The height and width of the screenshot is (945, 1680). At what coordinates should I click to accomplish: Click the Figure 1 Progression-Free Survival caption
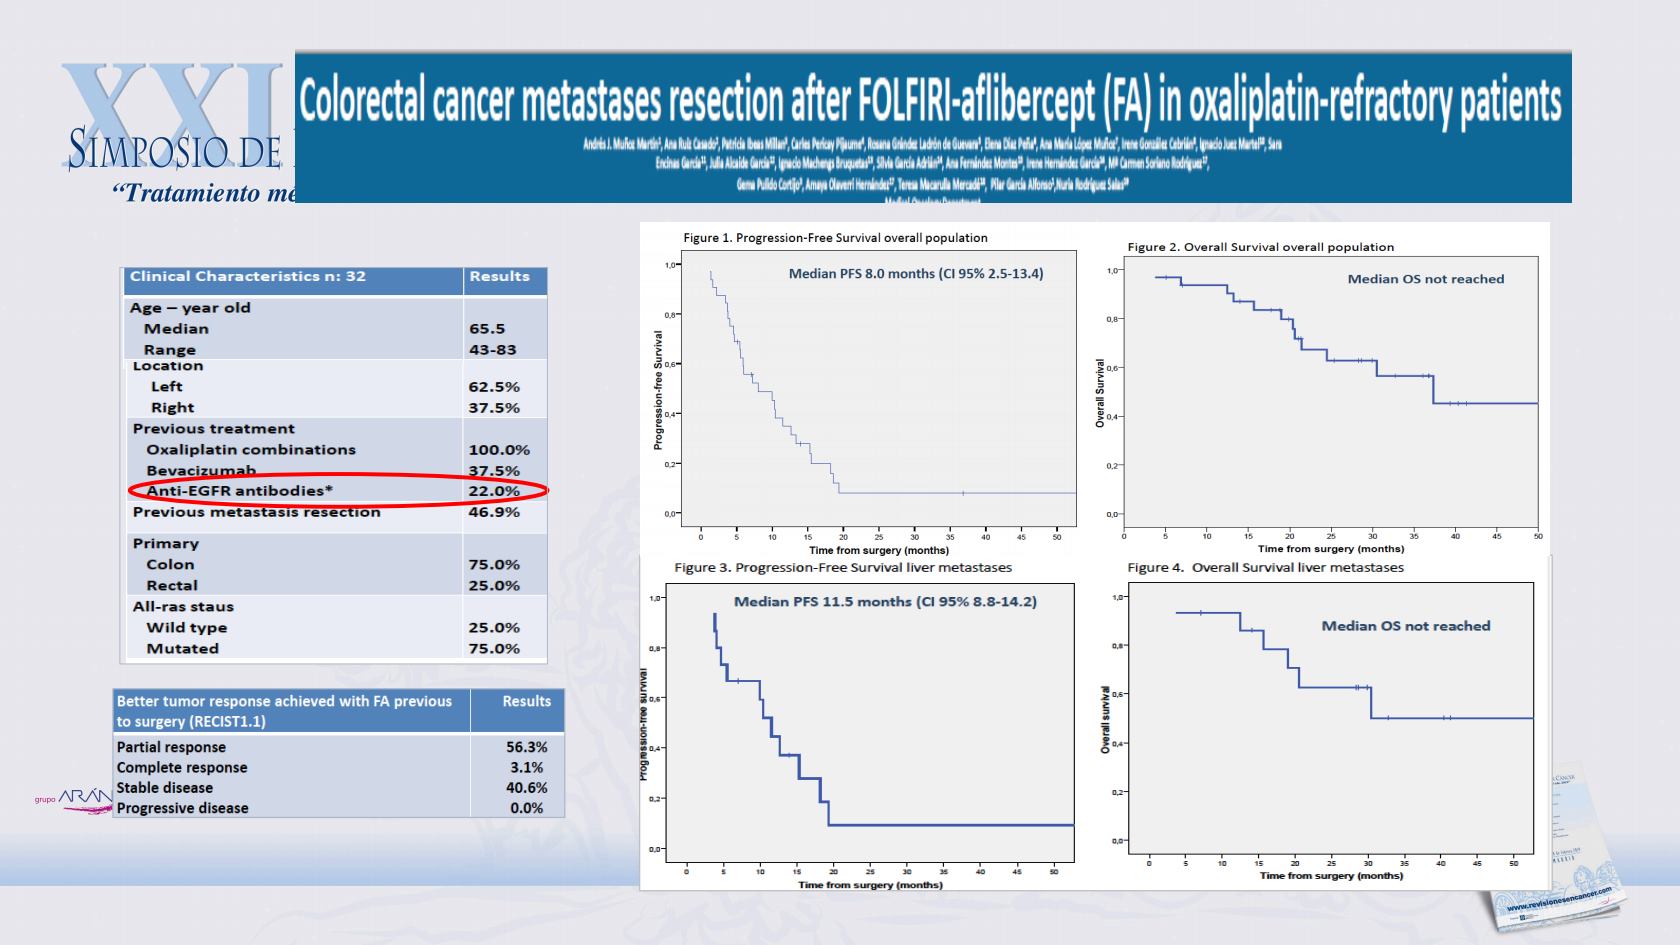(835, 238)
